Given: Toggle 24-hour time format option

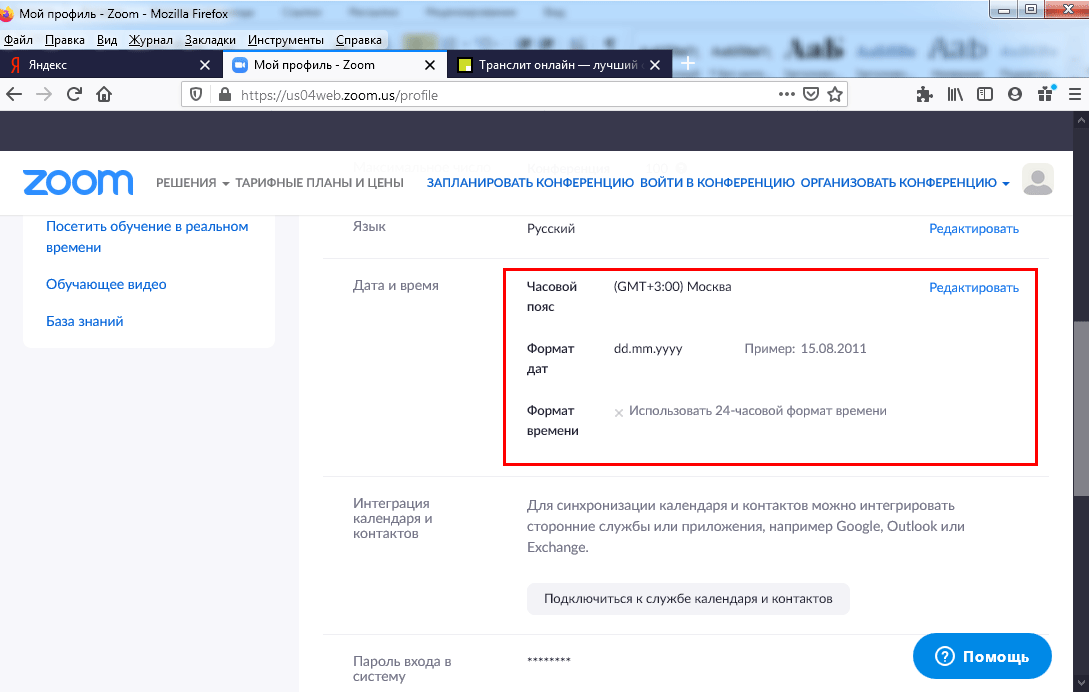Looking at the screenshot, I should point(618,411).
